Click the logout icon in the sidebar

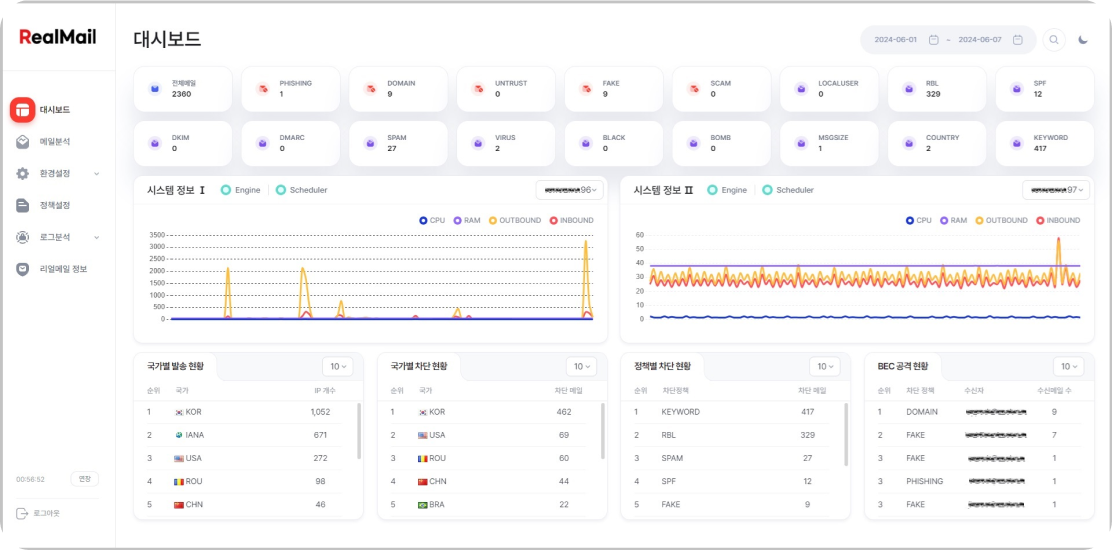pyautogui.click(x=22, y=513)
